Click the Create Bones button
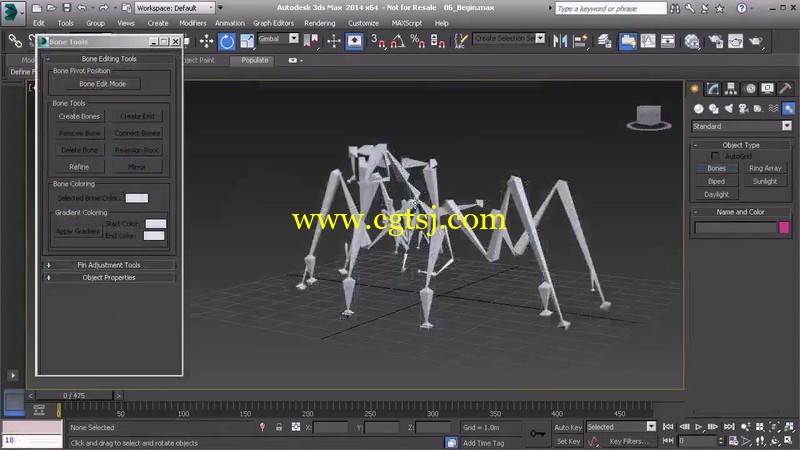 click(x=79, y=116)
